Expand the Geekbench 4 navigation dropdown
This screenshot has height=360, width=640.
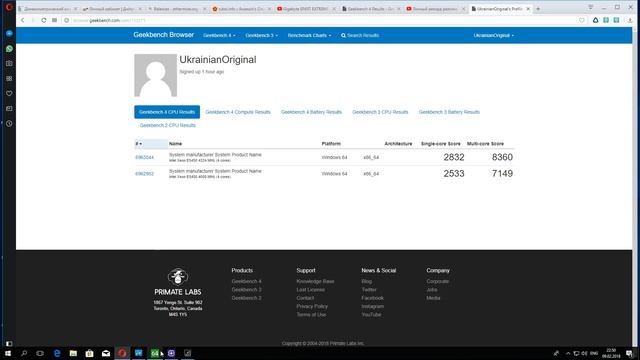pyautogui.click(x=219, y=36)
